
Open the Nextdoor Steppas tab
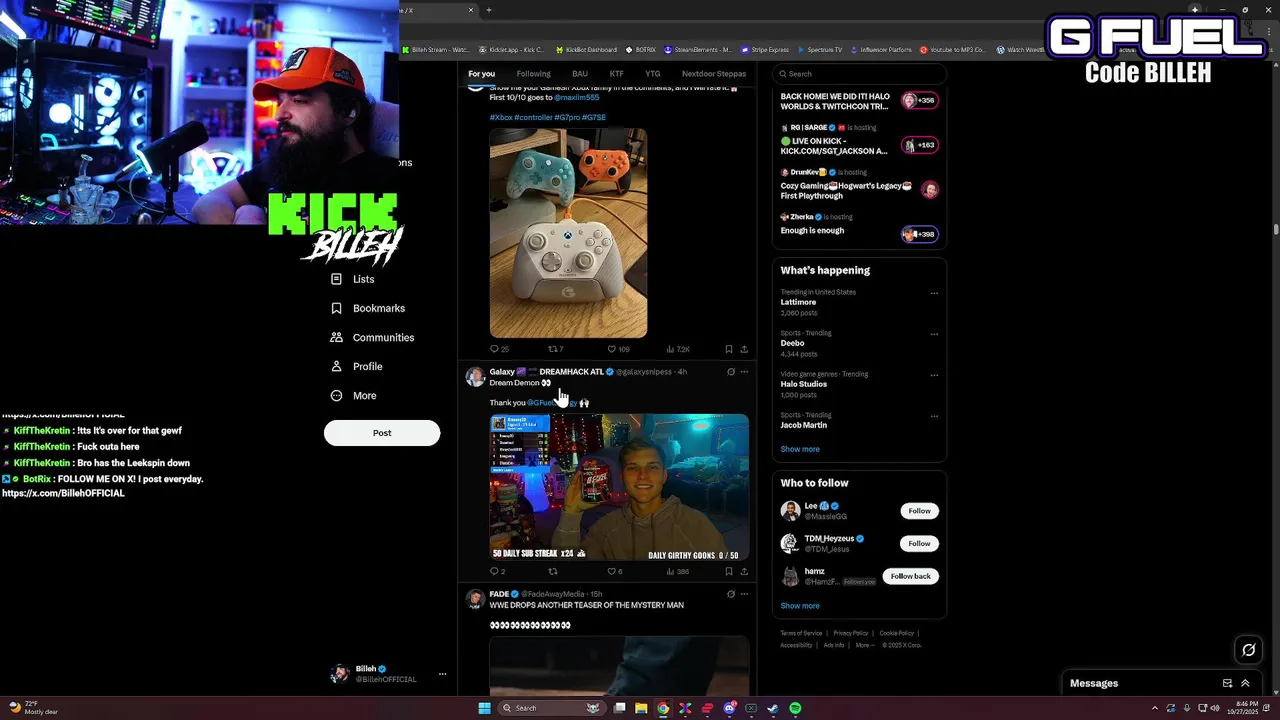714,74
